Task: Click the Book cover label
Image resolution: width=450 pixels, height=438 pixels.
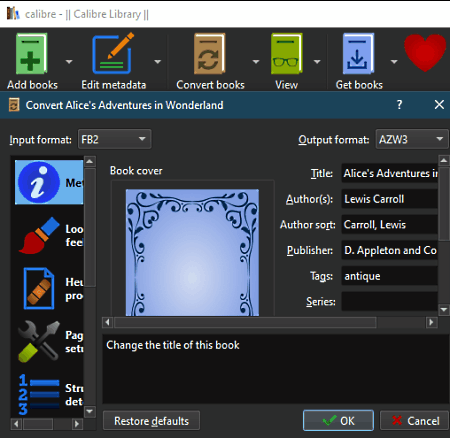Action: coord(136,171)
